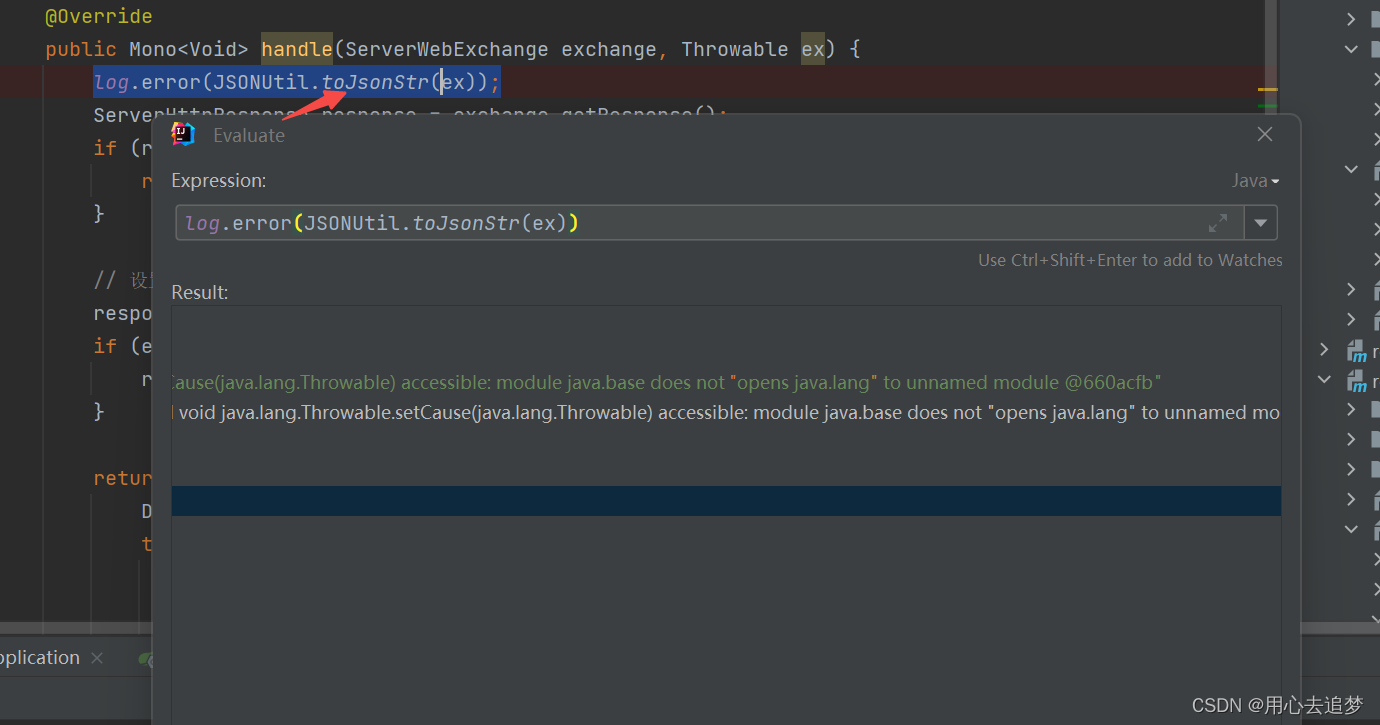Click the green marker on the editor stripe

pyautogui.click(x=1267, y=105)
